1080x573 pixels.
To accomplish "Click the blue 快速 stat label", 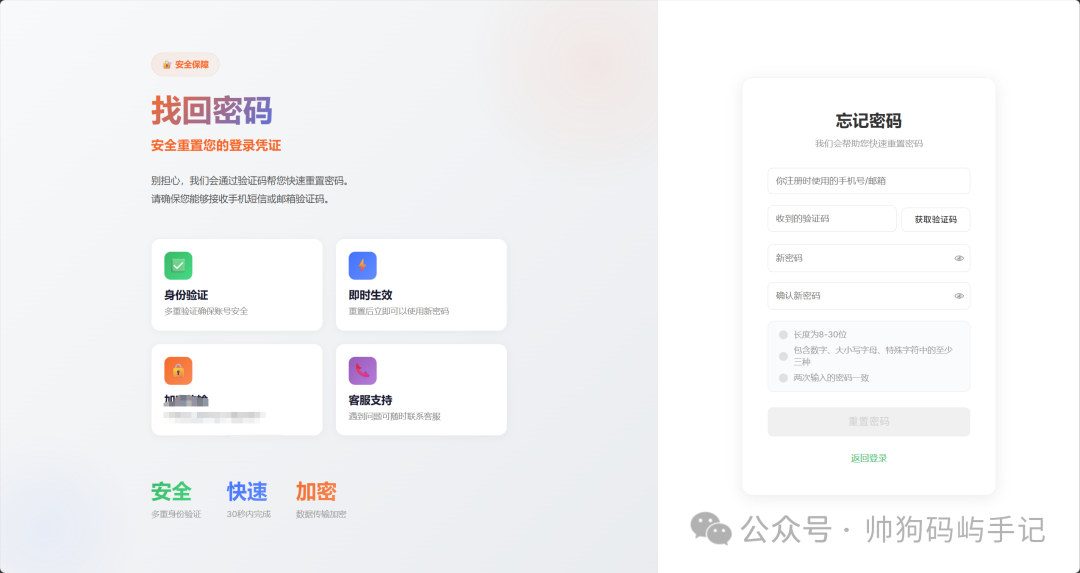I will click(247, 492).
